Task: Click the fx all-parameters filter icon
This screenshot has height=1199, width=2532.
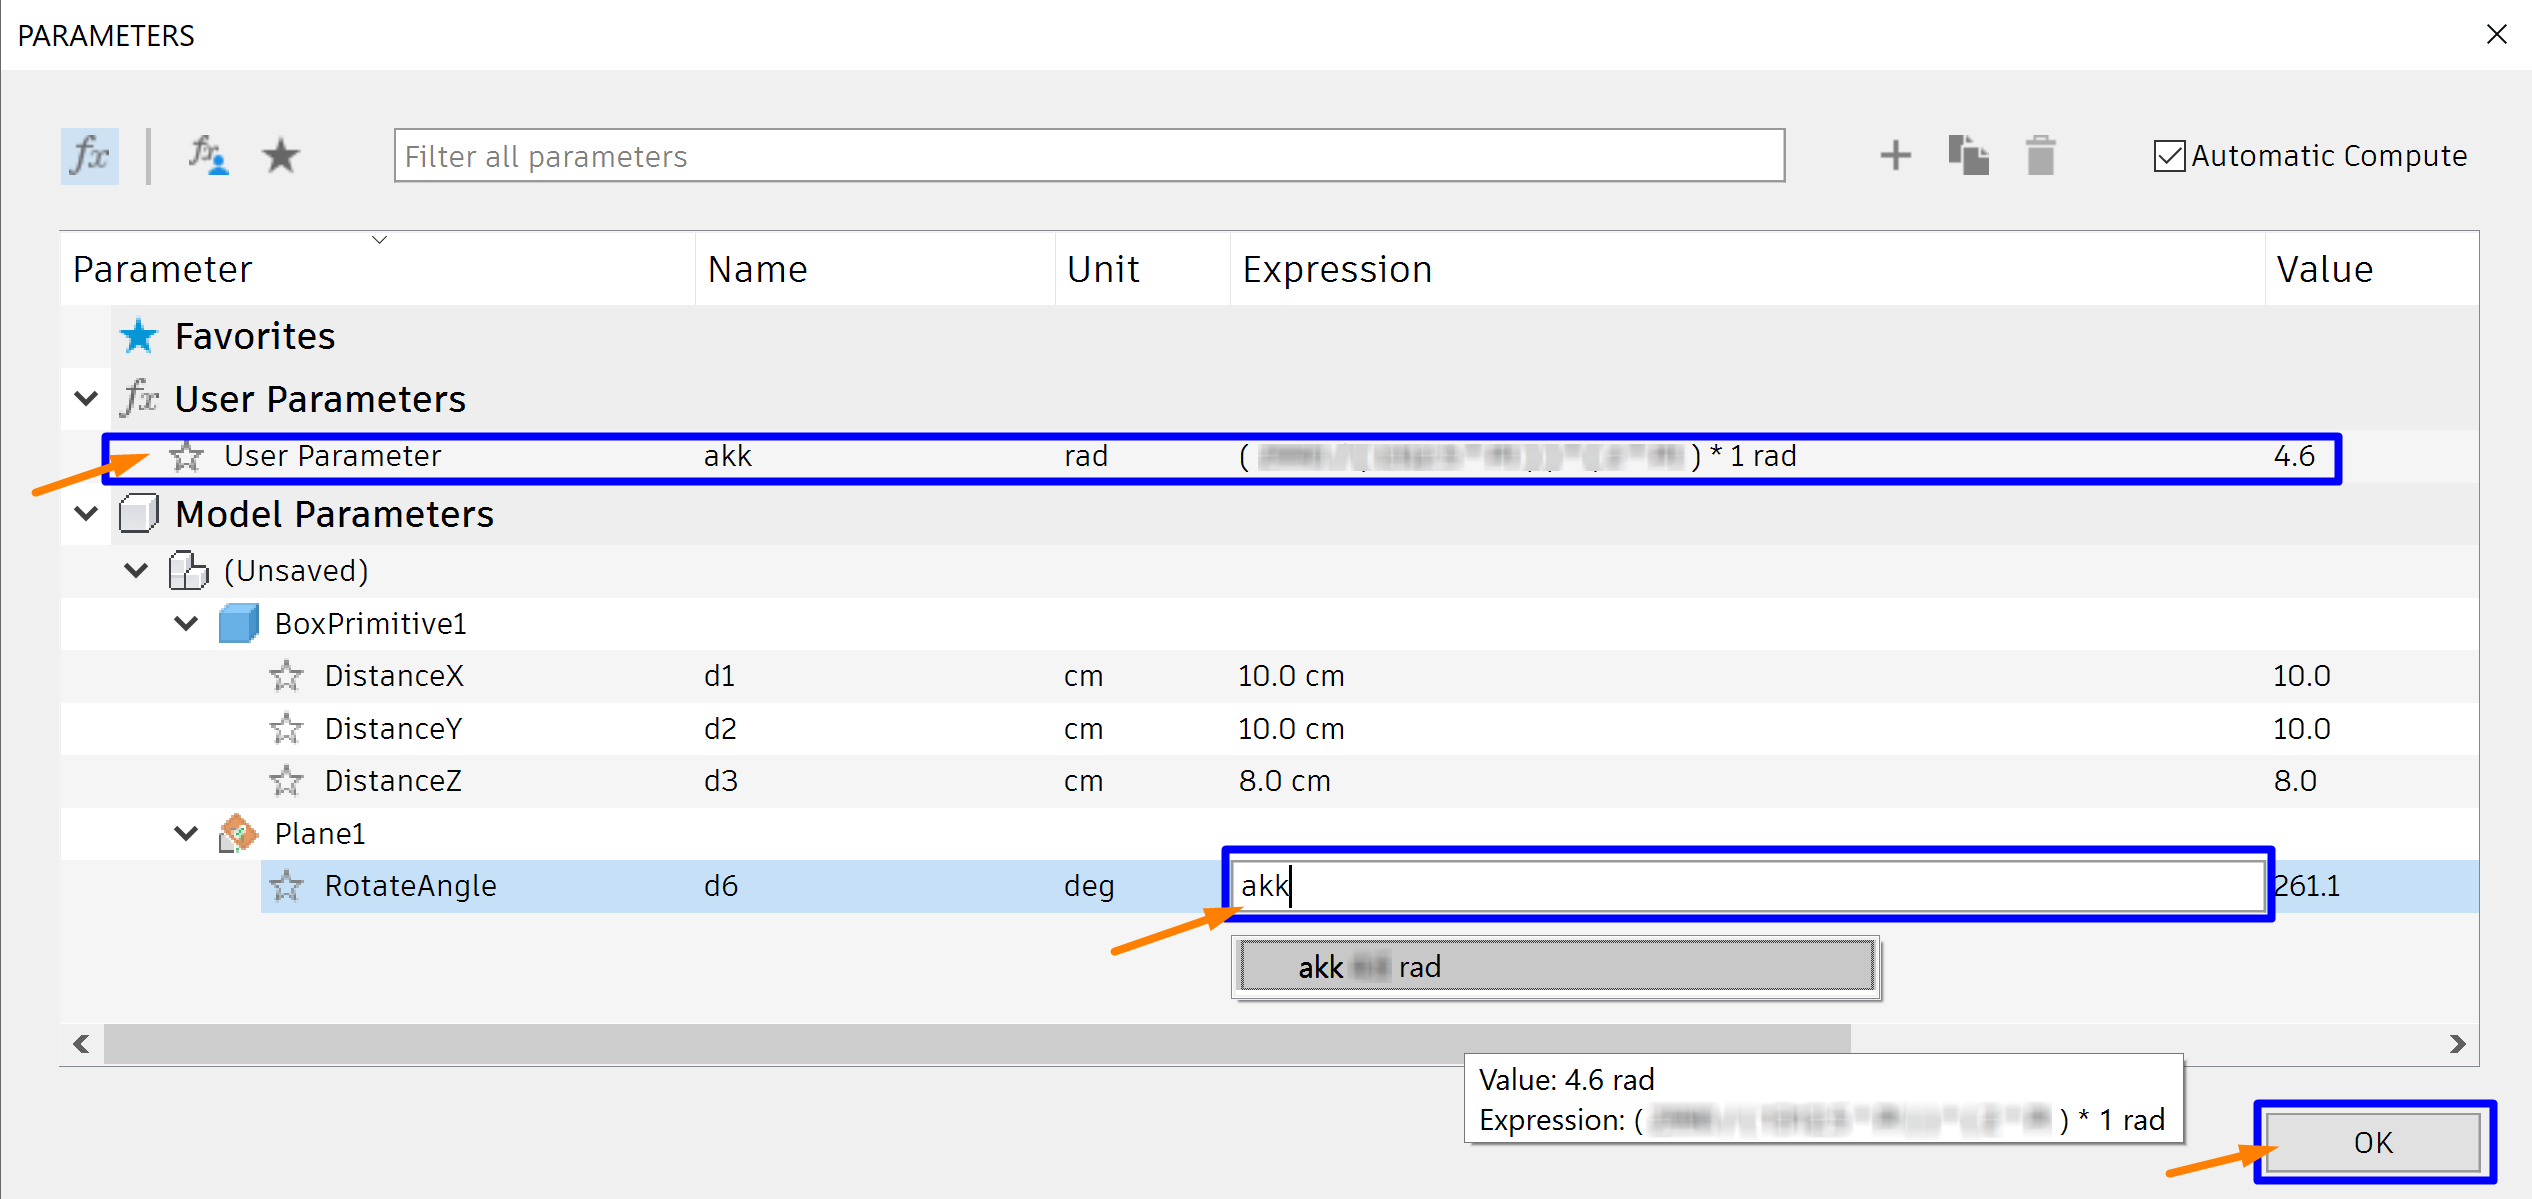Action: point(90,156)
